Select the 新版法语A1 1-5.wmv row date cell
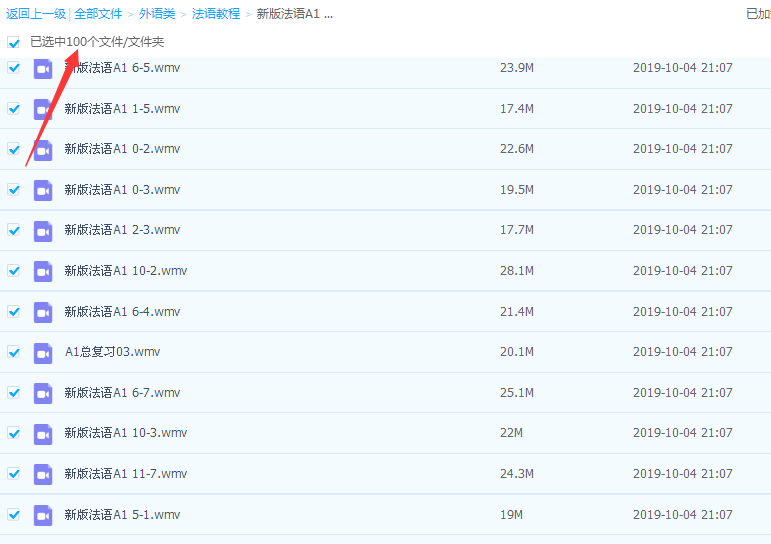771x544 pixels. 682,109
